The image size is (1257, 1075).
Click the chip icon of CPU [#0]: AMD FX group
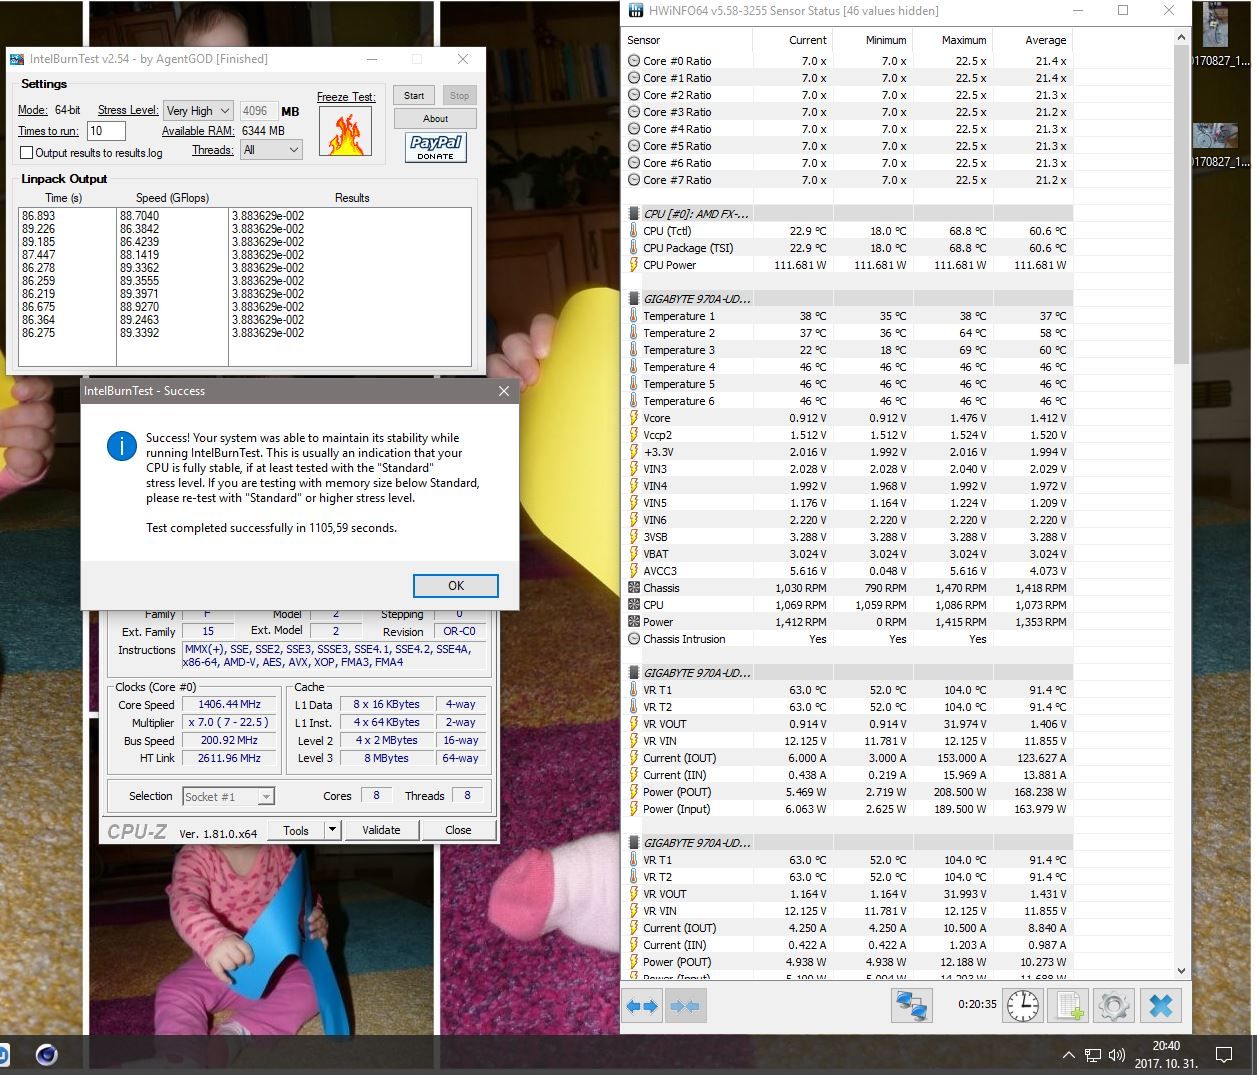(x=633, y=214)
